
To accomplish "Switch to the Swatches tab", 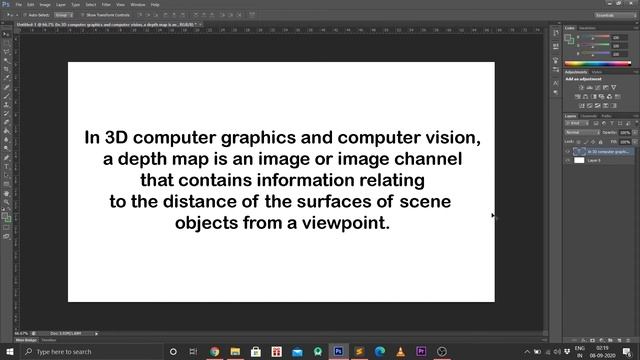I will pyautogui.click(x=587, y=28).
